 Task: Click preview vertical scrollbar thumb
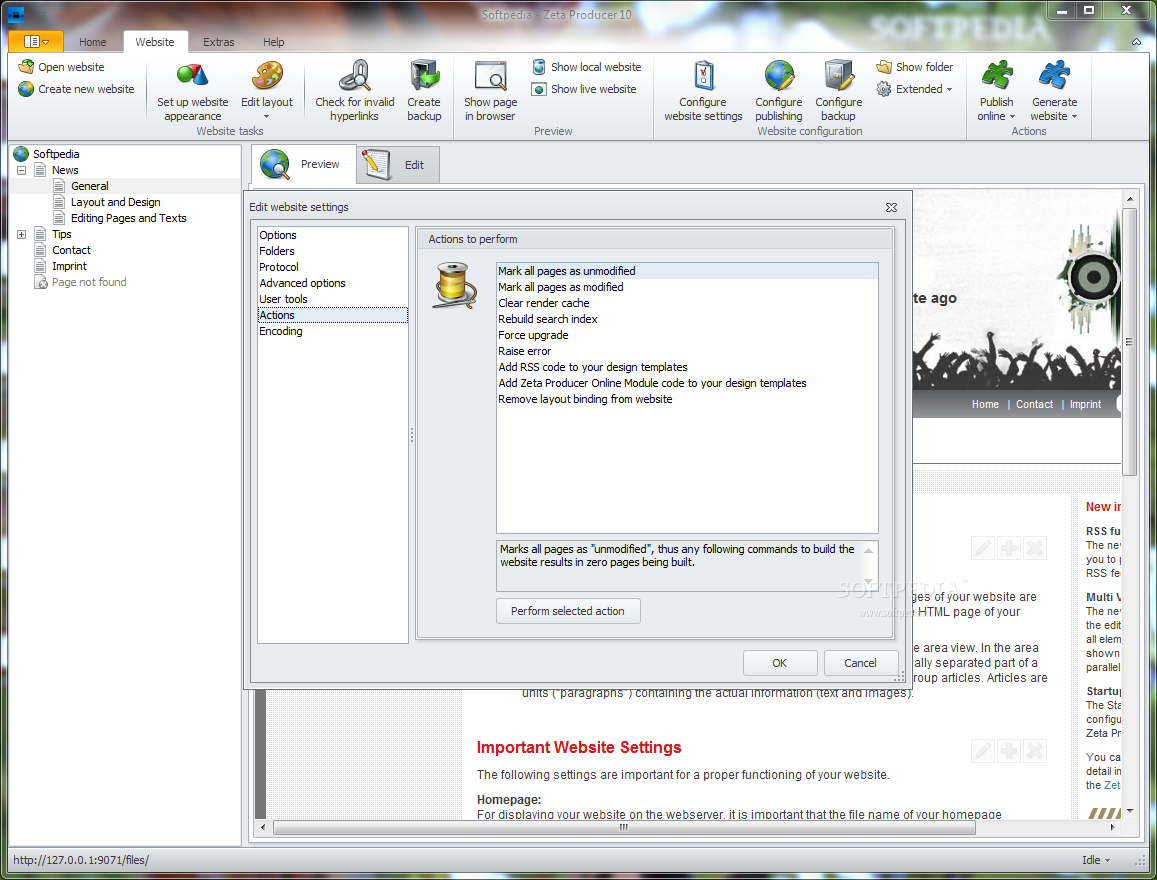(x=1129, y=342)
